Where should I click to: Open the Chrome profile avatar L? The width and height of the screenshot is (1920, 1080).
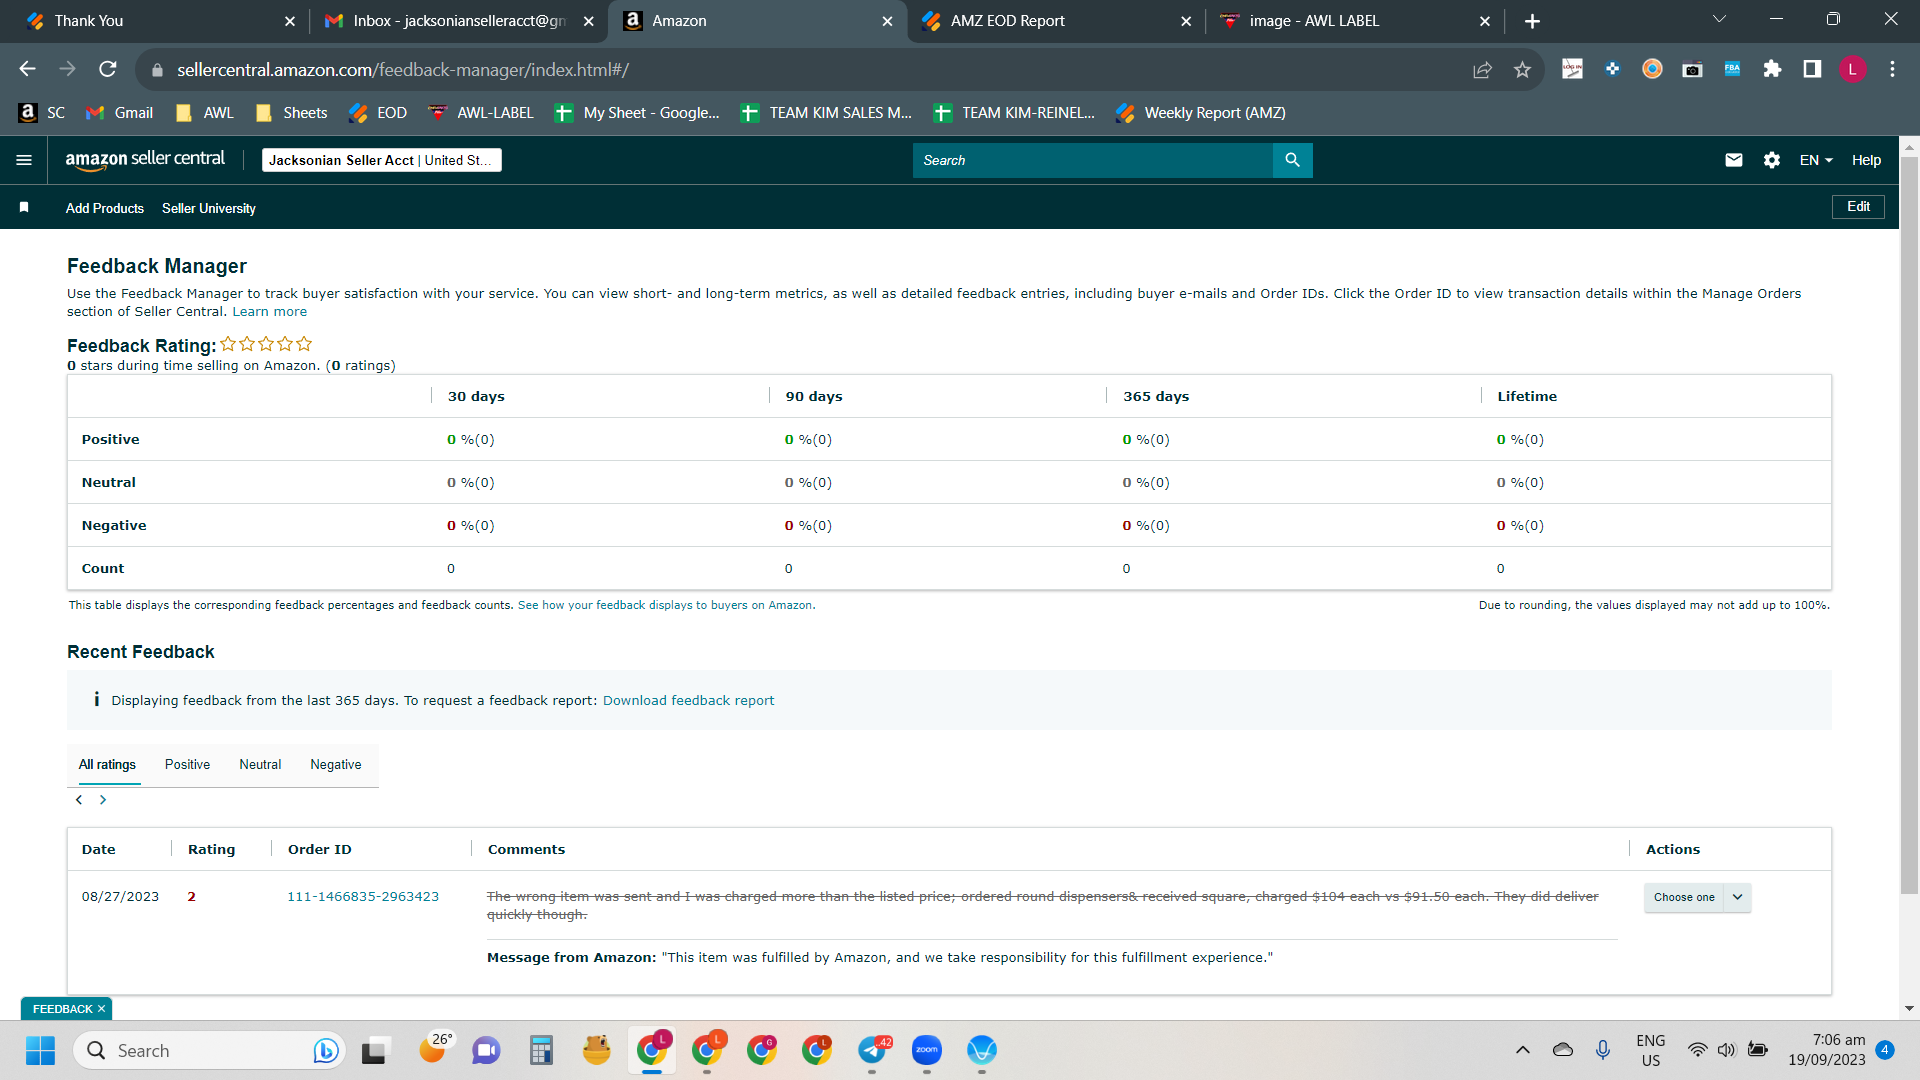tap(1852, 69)
